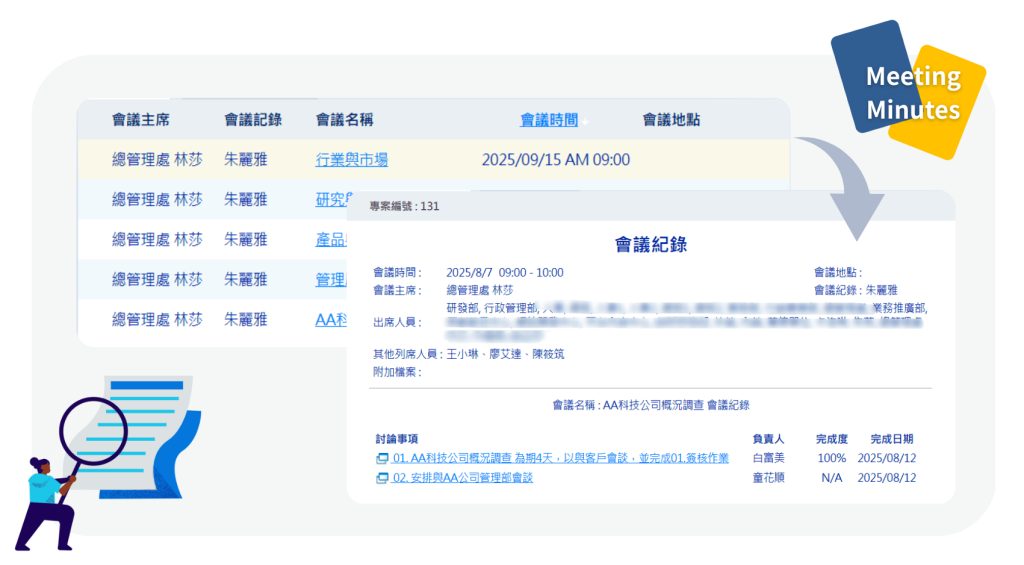Click the 會議名稱 column header
This screenshot has height=565, width=1024.
point(344,120)
